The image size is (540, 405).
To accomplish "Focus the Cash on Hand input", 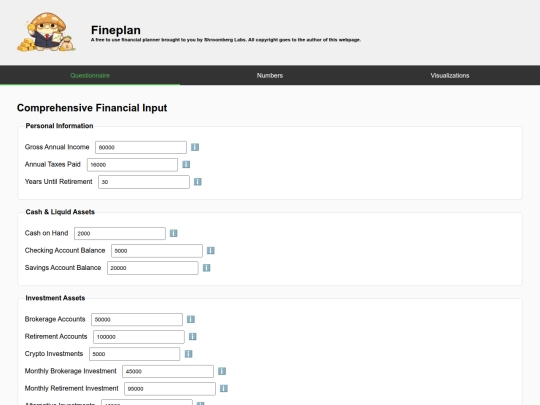I will 120,233.
